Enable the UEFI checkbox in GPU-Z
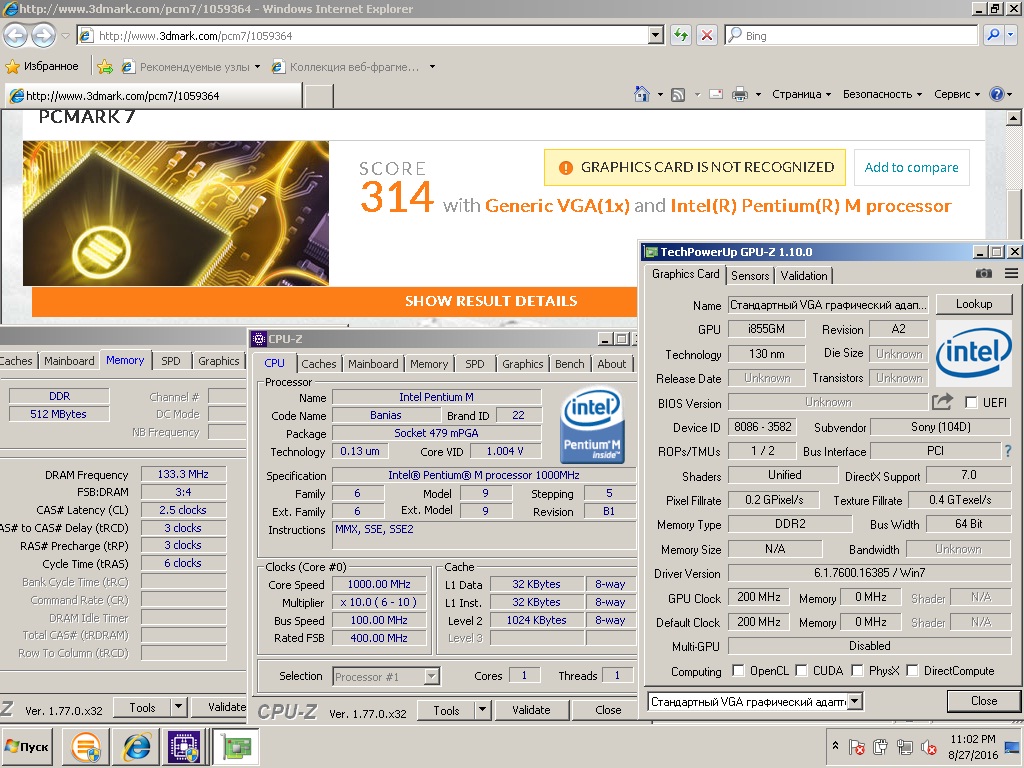The width and height of the screenshot is (1024, 768). click(971, 402)
